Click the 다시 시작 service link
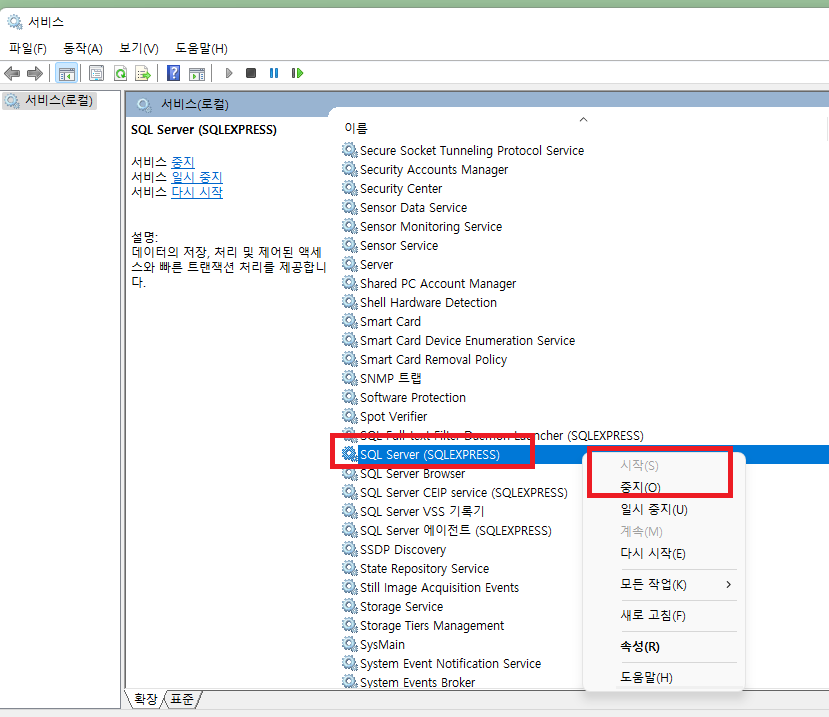The width and height of the screenshot is (829, 717). point(197,191)
